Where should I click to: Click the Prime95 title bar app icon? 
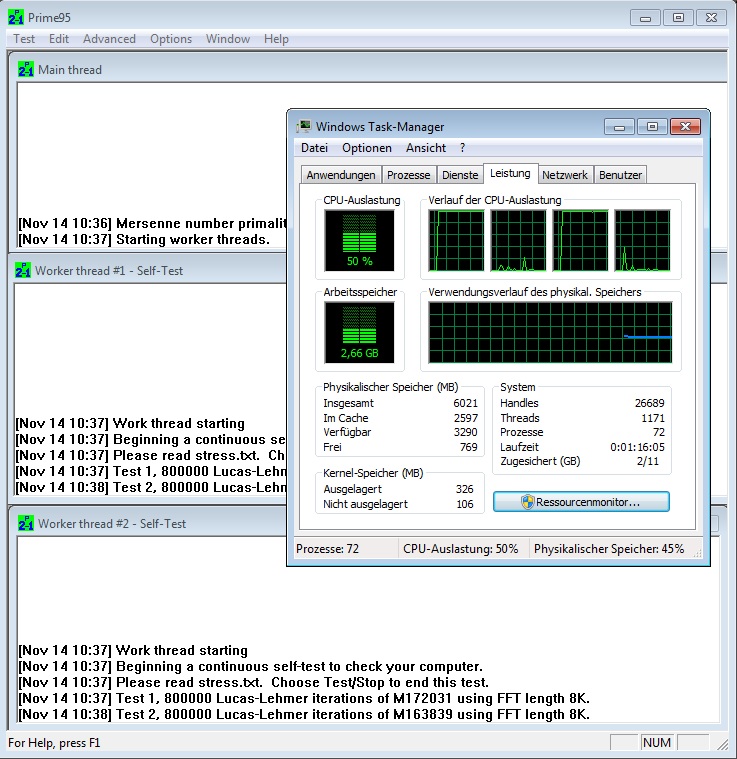15,17
